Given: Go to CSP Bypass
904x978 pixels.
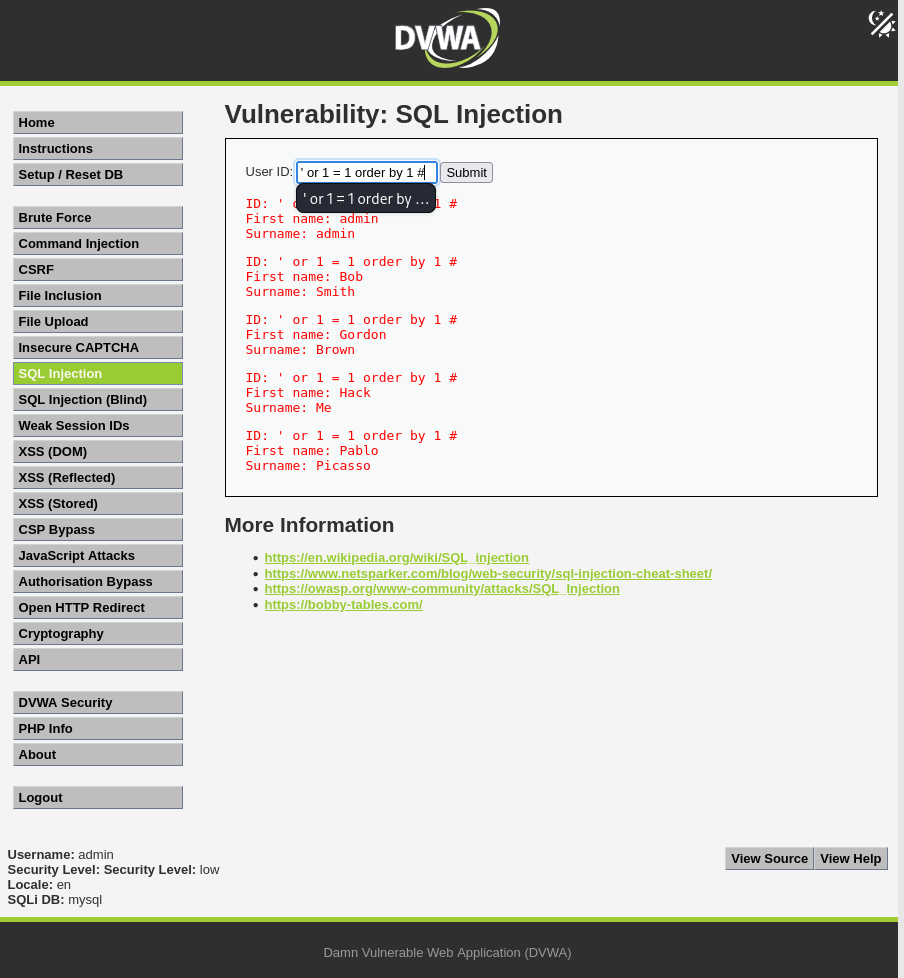Looking at the screenshot, I should coord(98,530).
